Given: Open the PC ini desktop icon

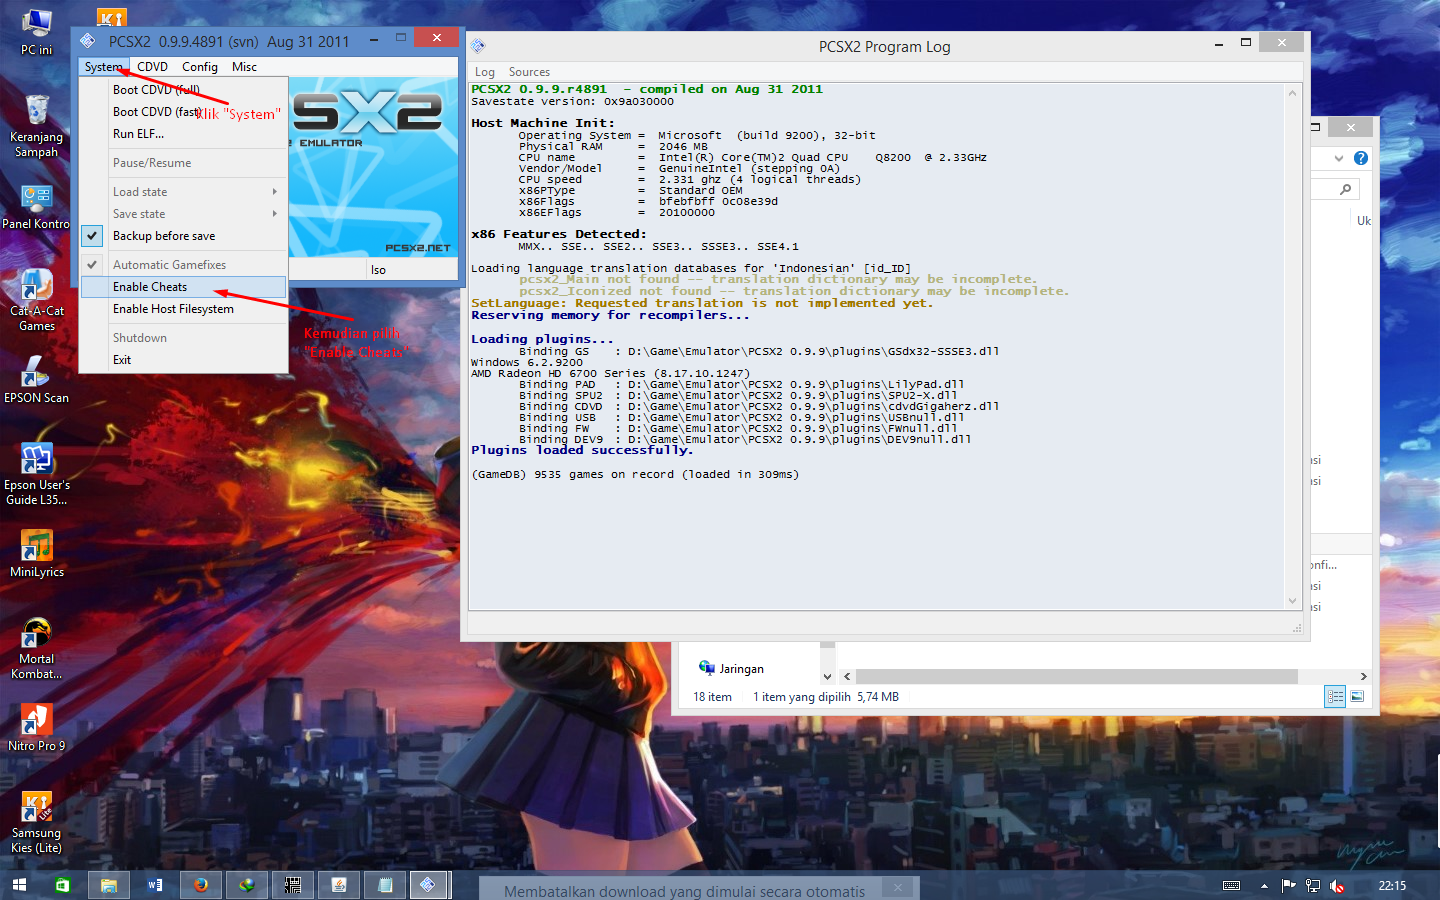Looking at the screenshot, I should (37, 31).
